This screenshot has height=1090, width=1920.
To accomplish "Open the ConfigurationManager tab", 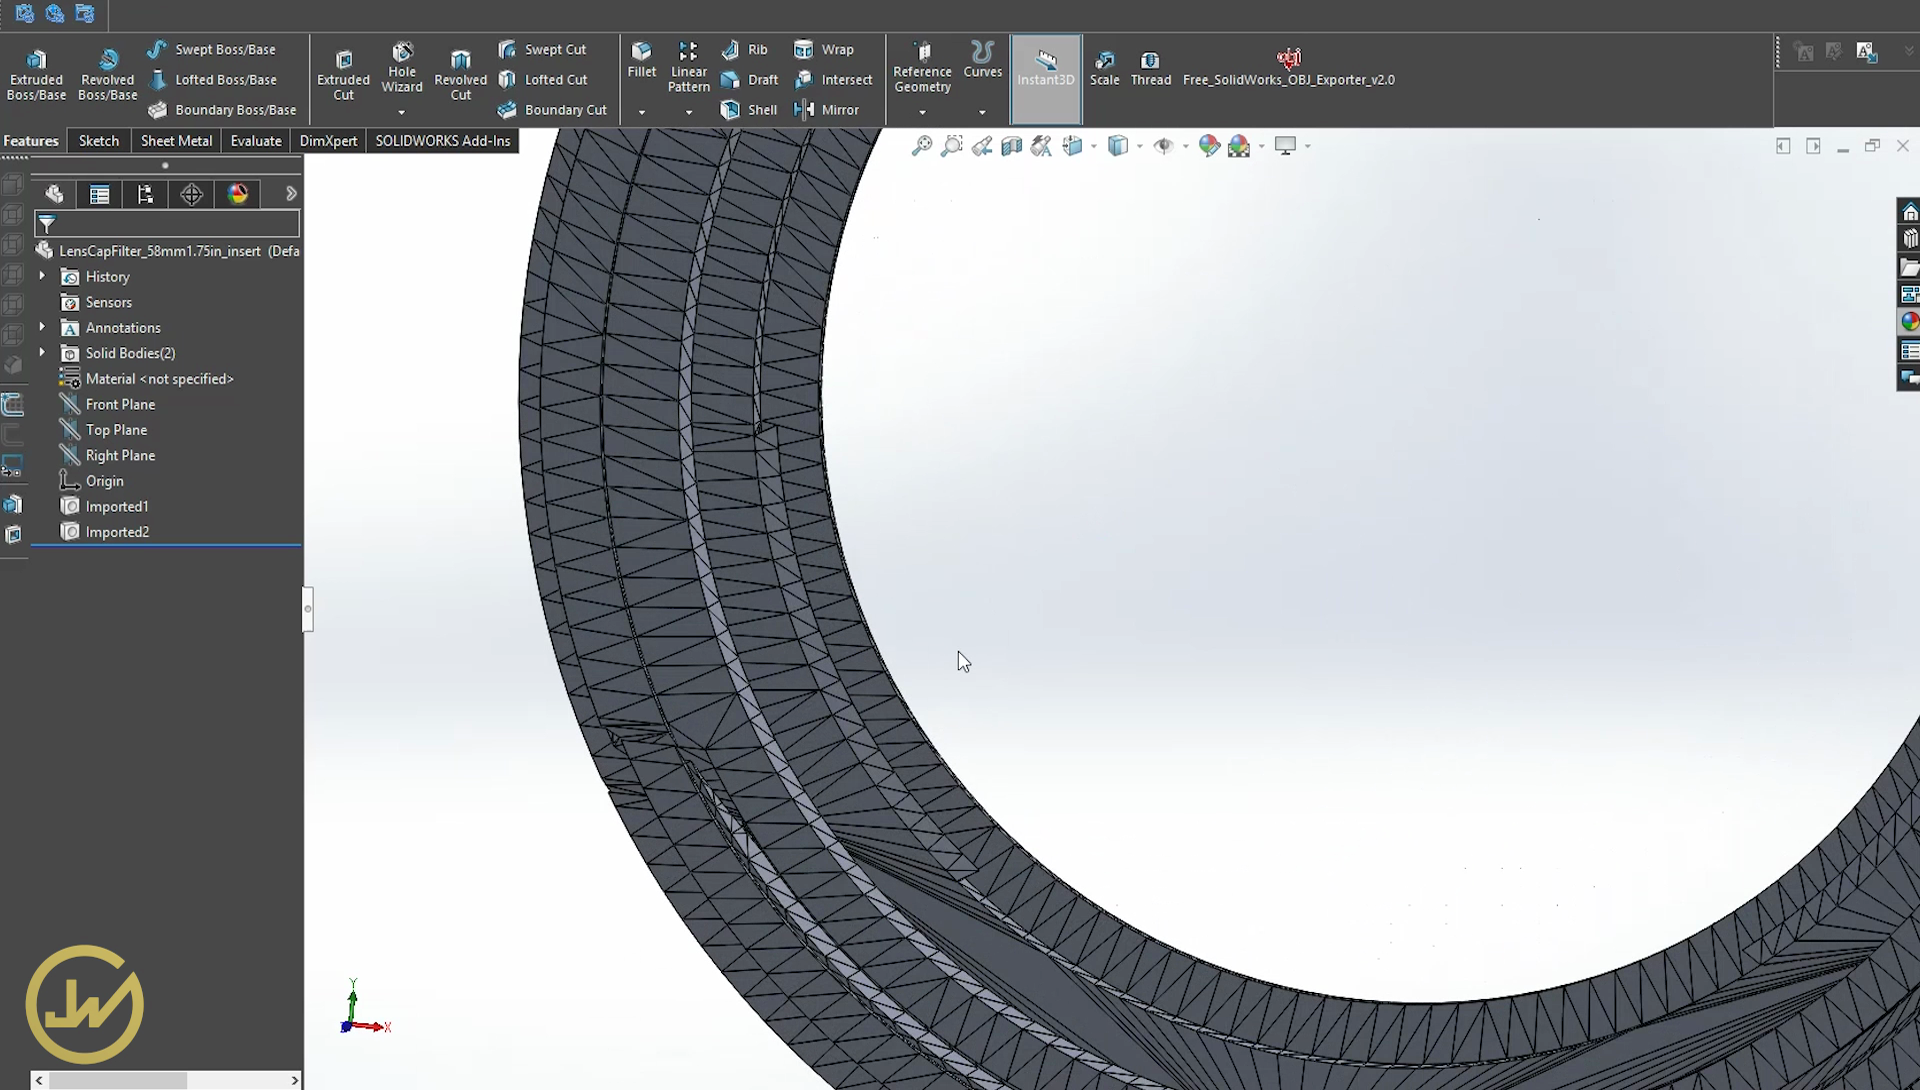I will (x=145, y=194).
